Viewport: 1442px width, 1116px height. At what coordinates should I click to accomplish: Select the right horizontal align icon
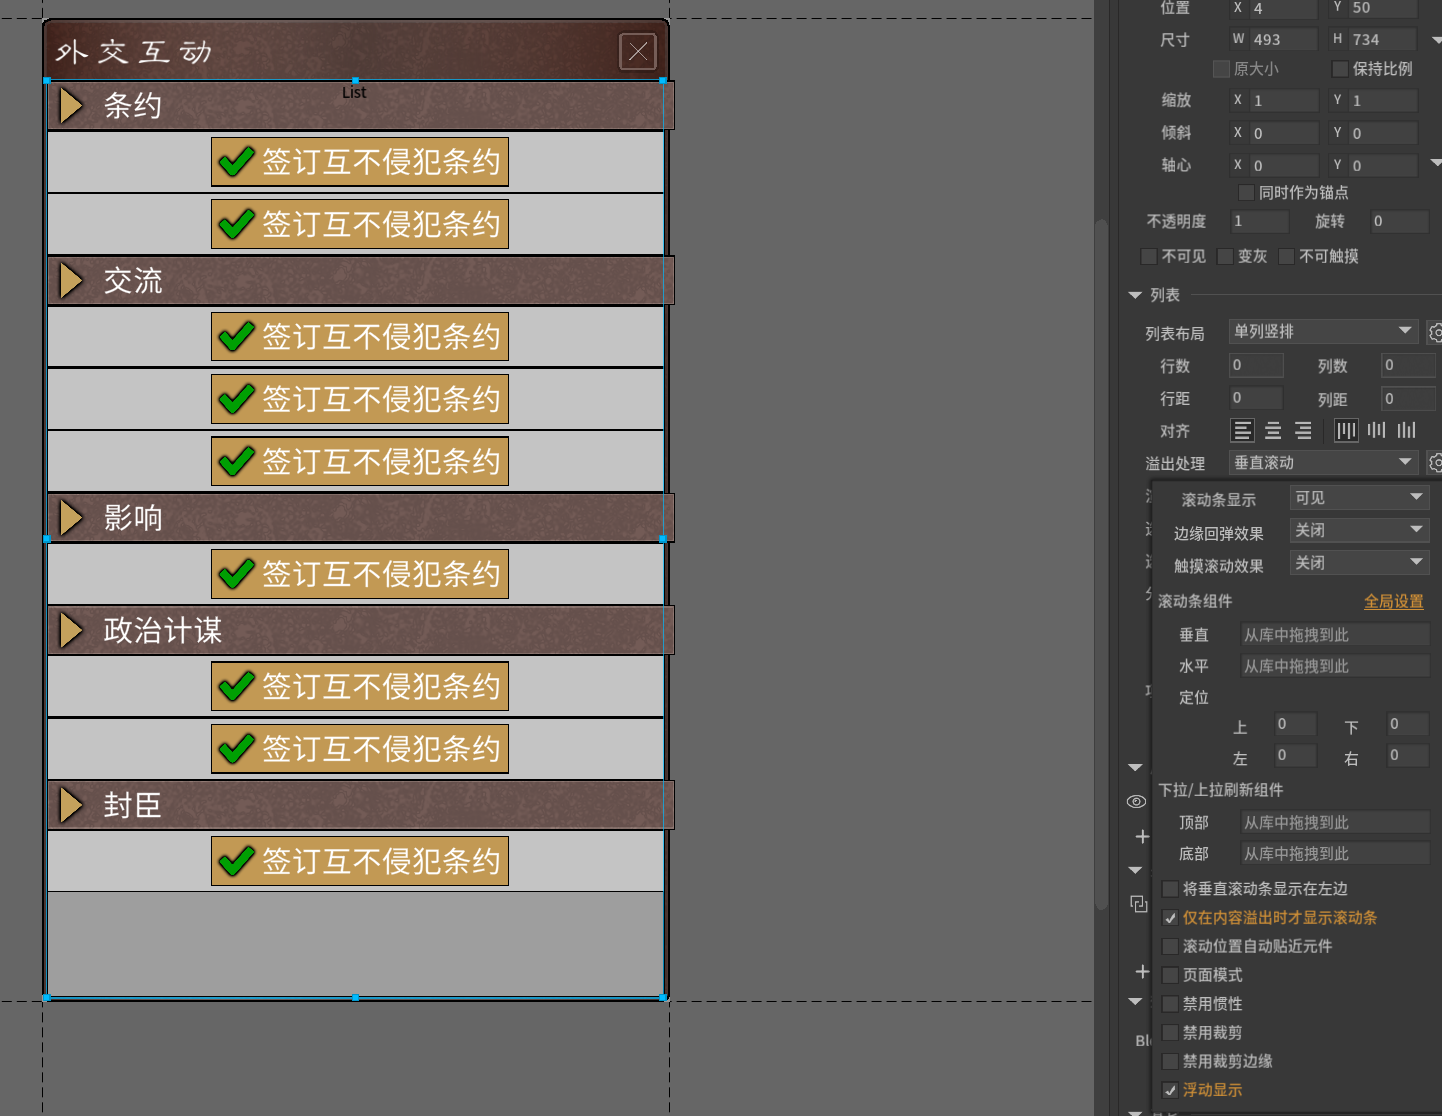(x=1303, y=431)
